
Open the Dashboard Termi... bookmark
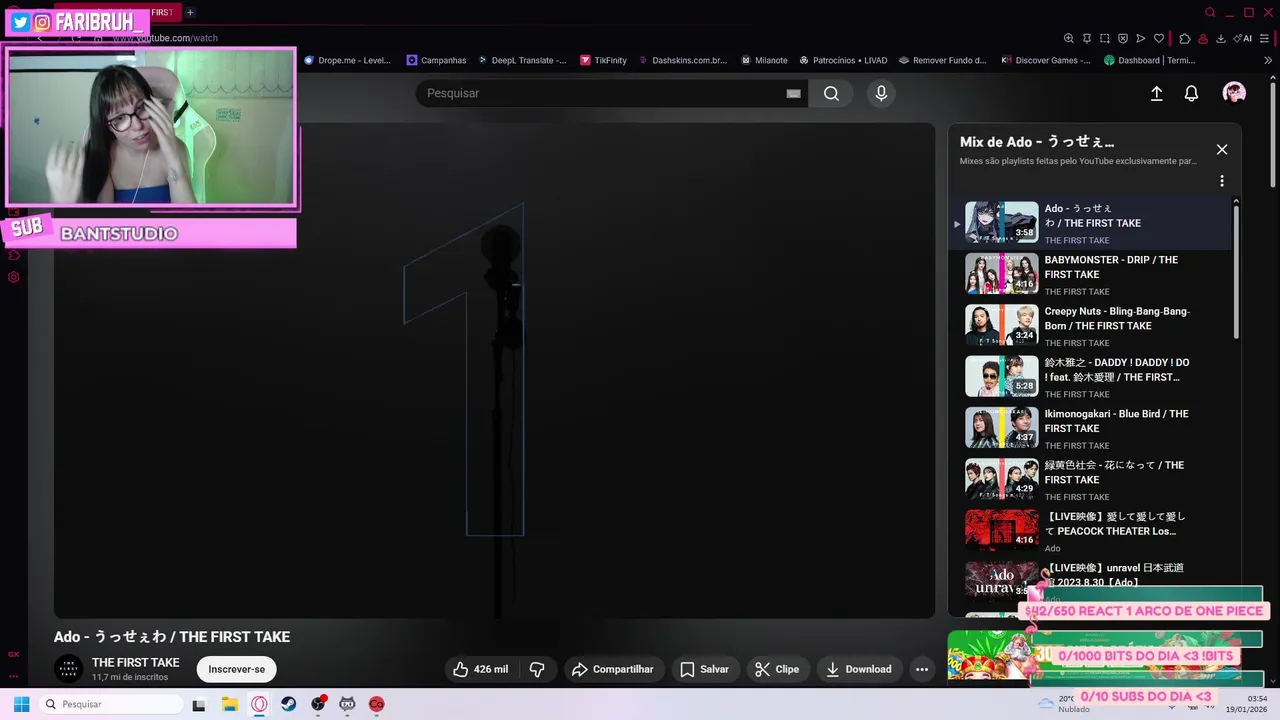pos(1149,60)
